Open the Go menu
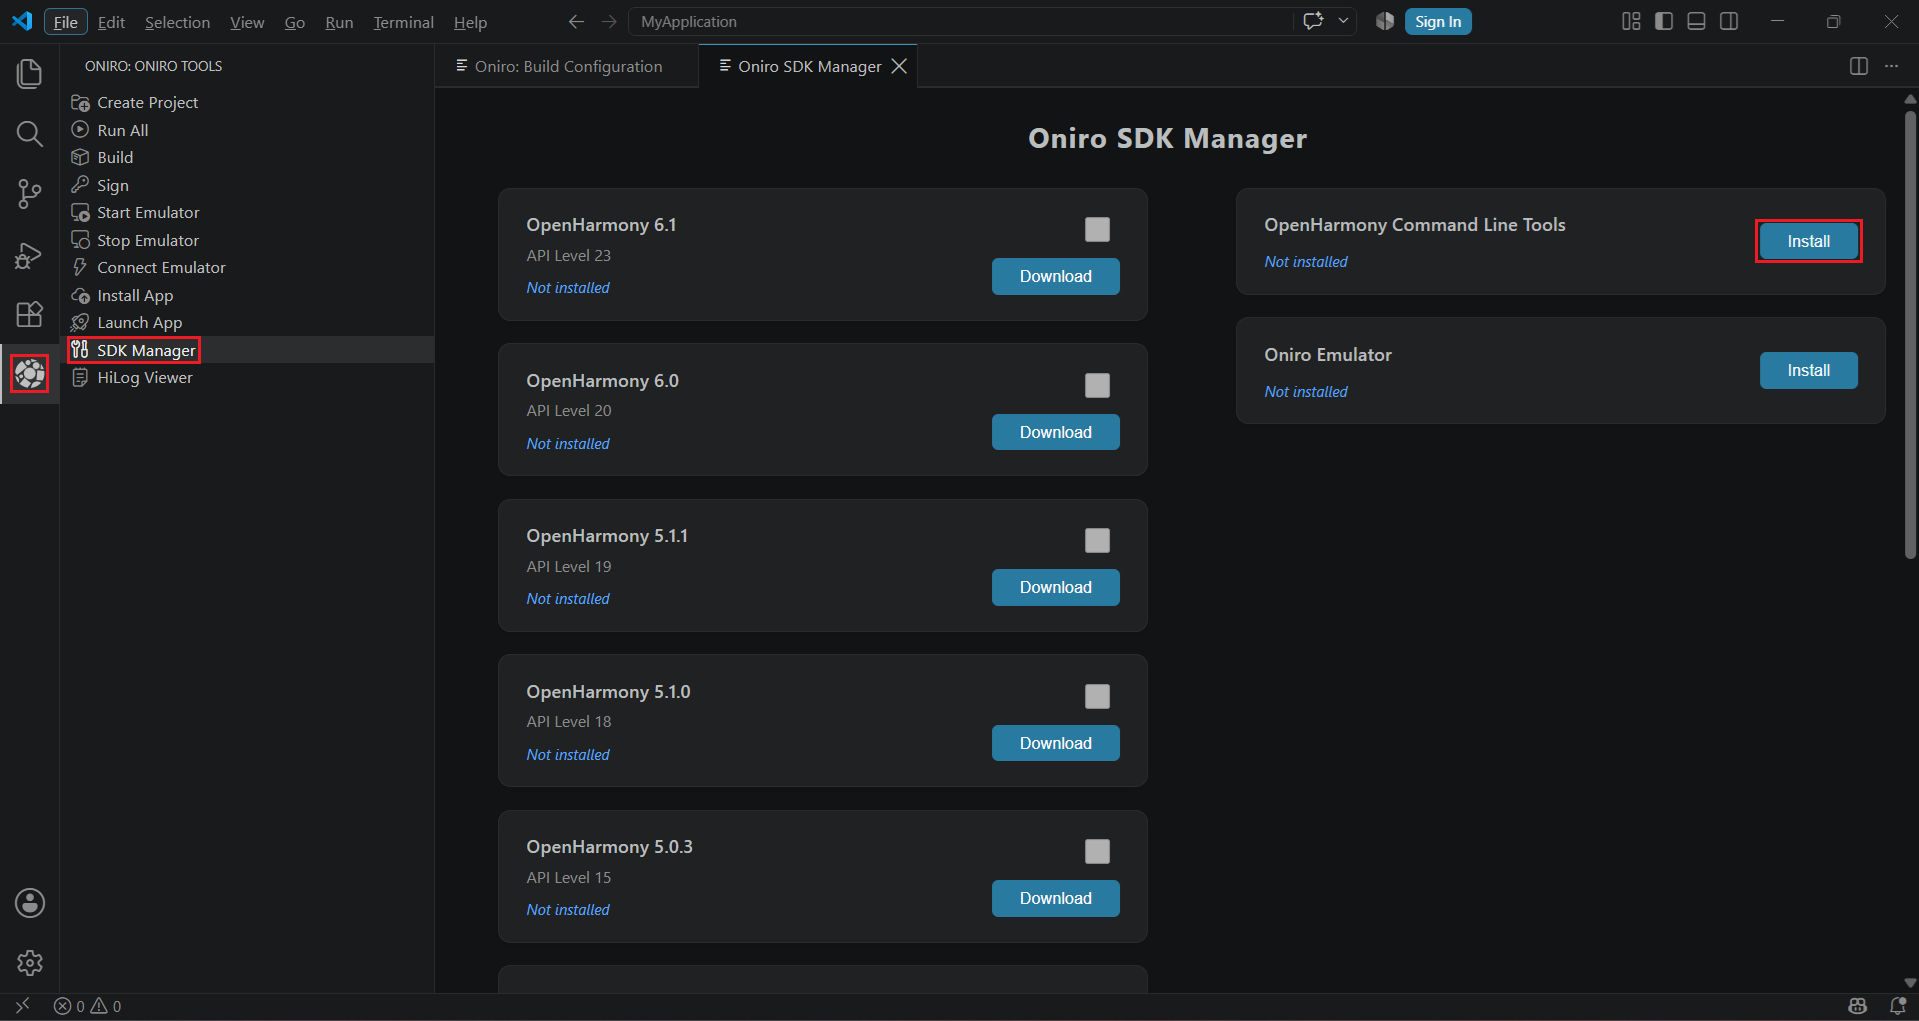The image size is (1919, 1021). pyautogui.click(x=294, y=22)
